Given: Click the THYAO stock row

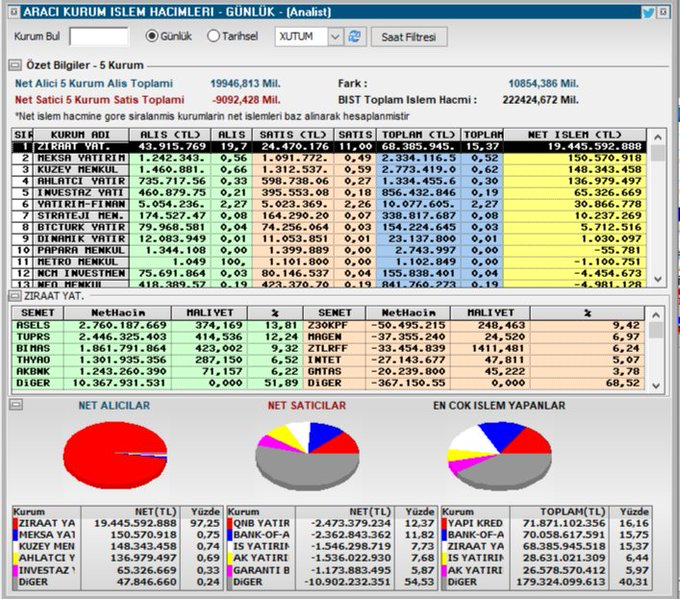Looking at the screenshot, I should pos(157,360).
